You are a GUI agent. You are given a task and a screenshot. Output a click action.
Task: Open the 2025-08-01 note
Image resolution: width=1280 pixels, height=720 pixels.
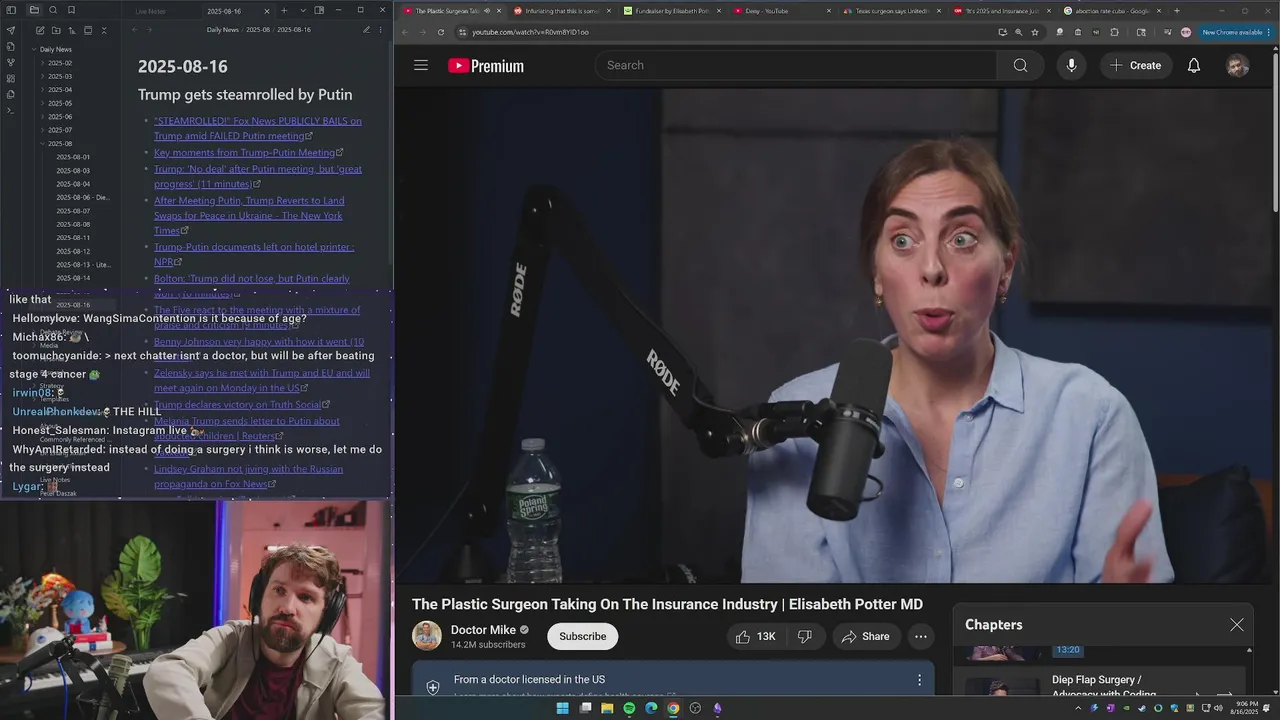click(x=73, y=157)
